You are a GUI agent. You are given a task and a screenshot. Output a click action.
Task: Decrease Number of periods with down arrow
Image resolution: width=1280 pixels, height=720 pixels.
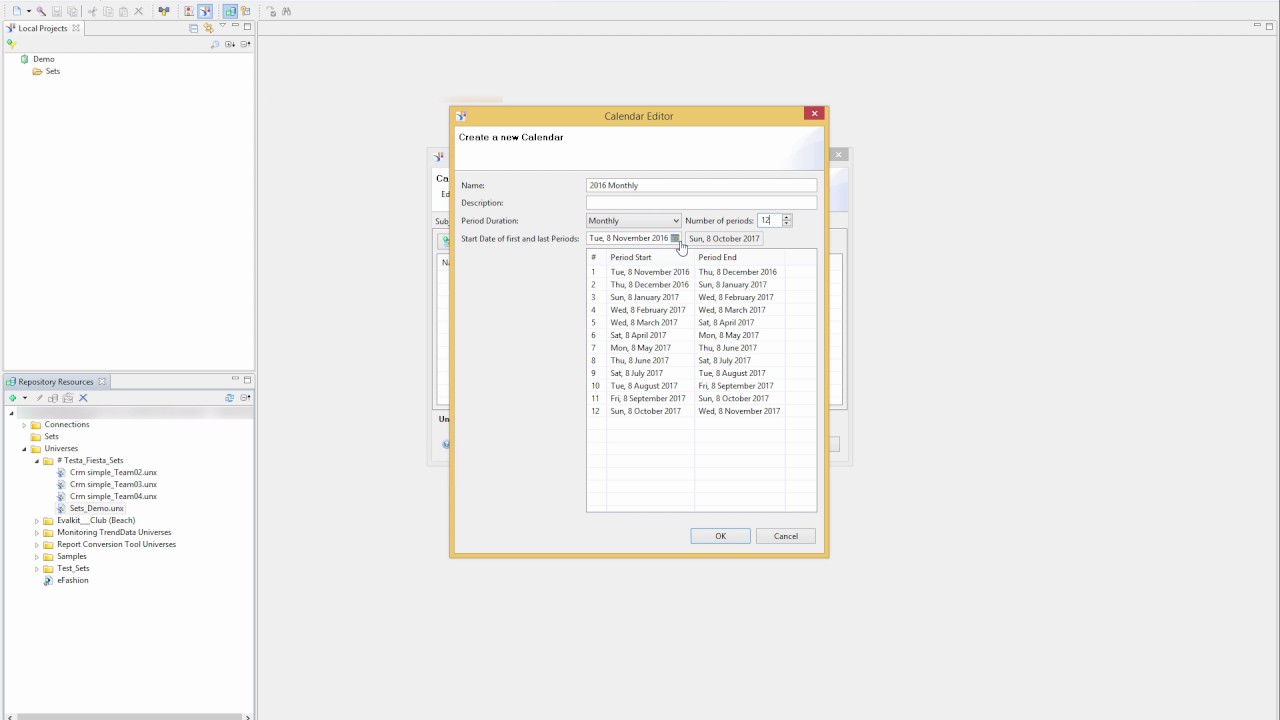coord(787,224)
